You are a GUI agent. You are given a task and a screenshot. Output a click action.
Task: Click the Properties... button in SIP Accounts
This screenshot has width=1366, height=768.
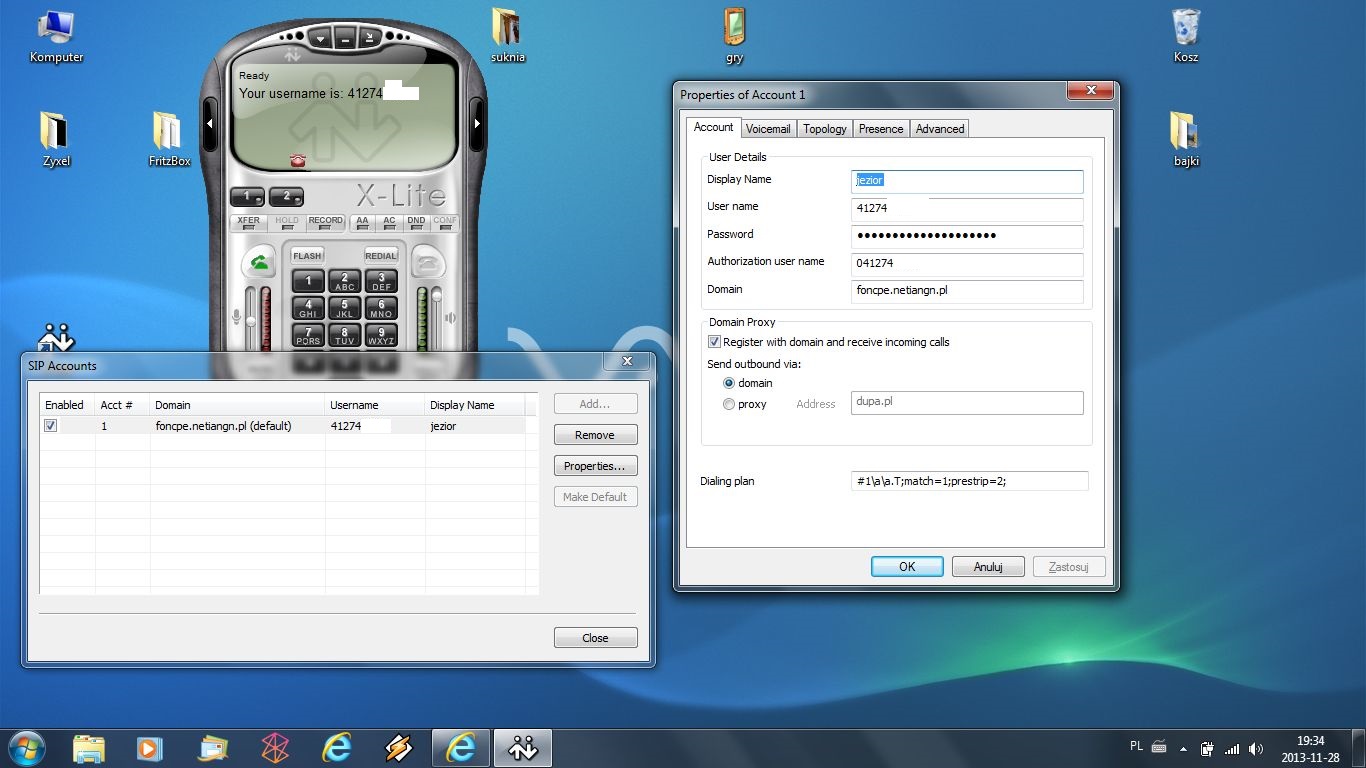coord(595,466)
